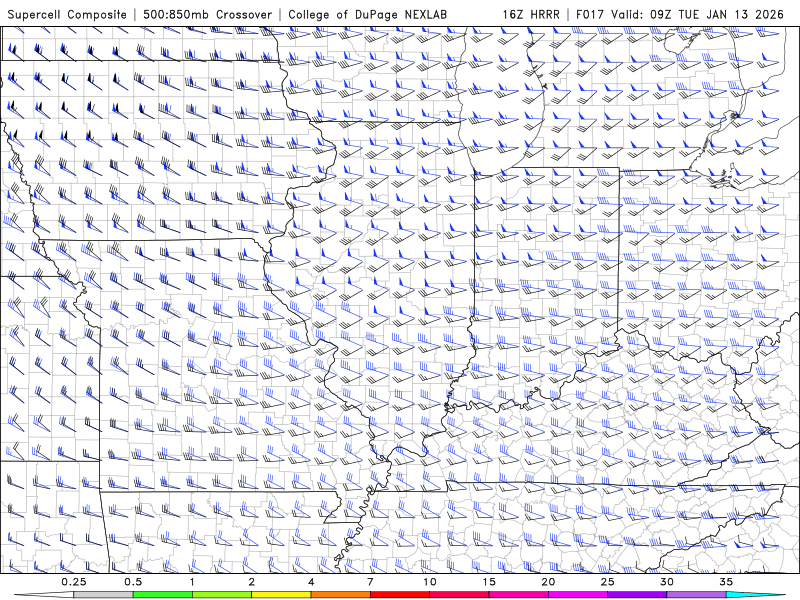Click the orange legend swatch between 4 and 7
Screen dimensions: 800x600
point(340,595)
